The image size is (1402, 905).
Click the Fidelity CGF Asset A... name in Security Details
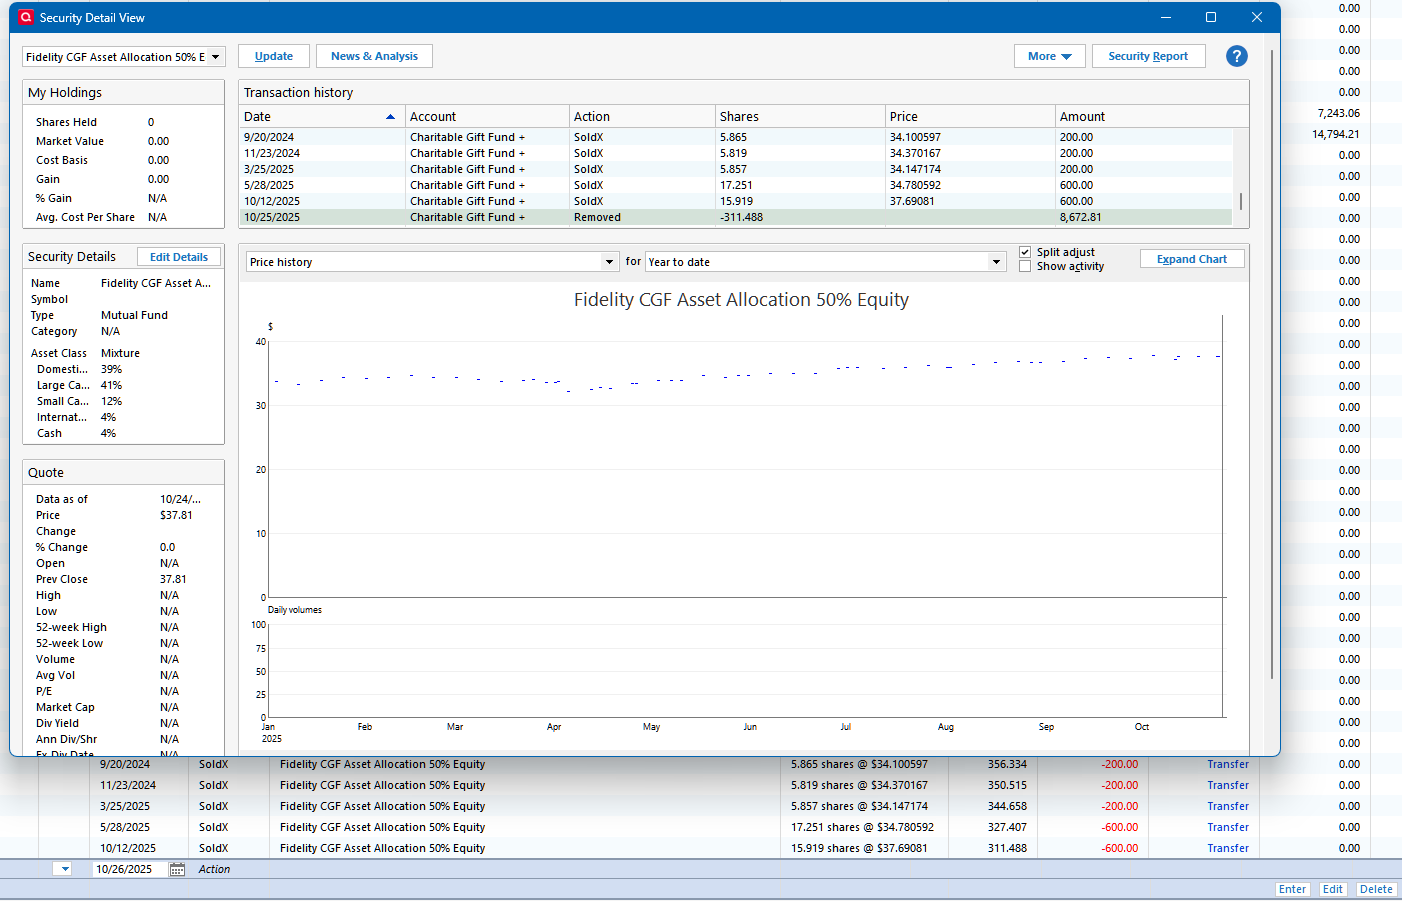tap(156, 283)
